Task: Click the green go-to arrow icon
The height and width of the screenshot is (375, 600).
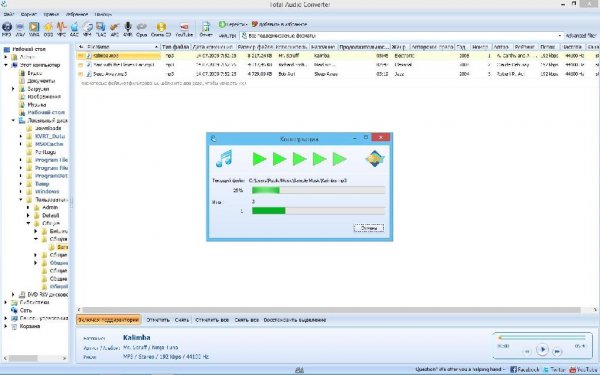Action: (222, 24)
